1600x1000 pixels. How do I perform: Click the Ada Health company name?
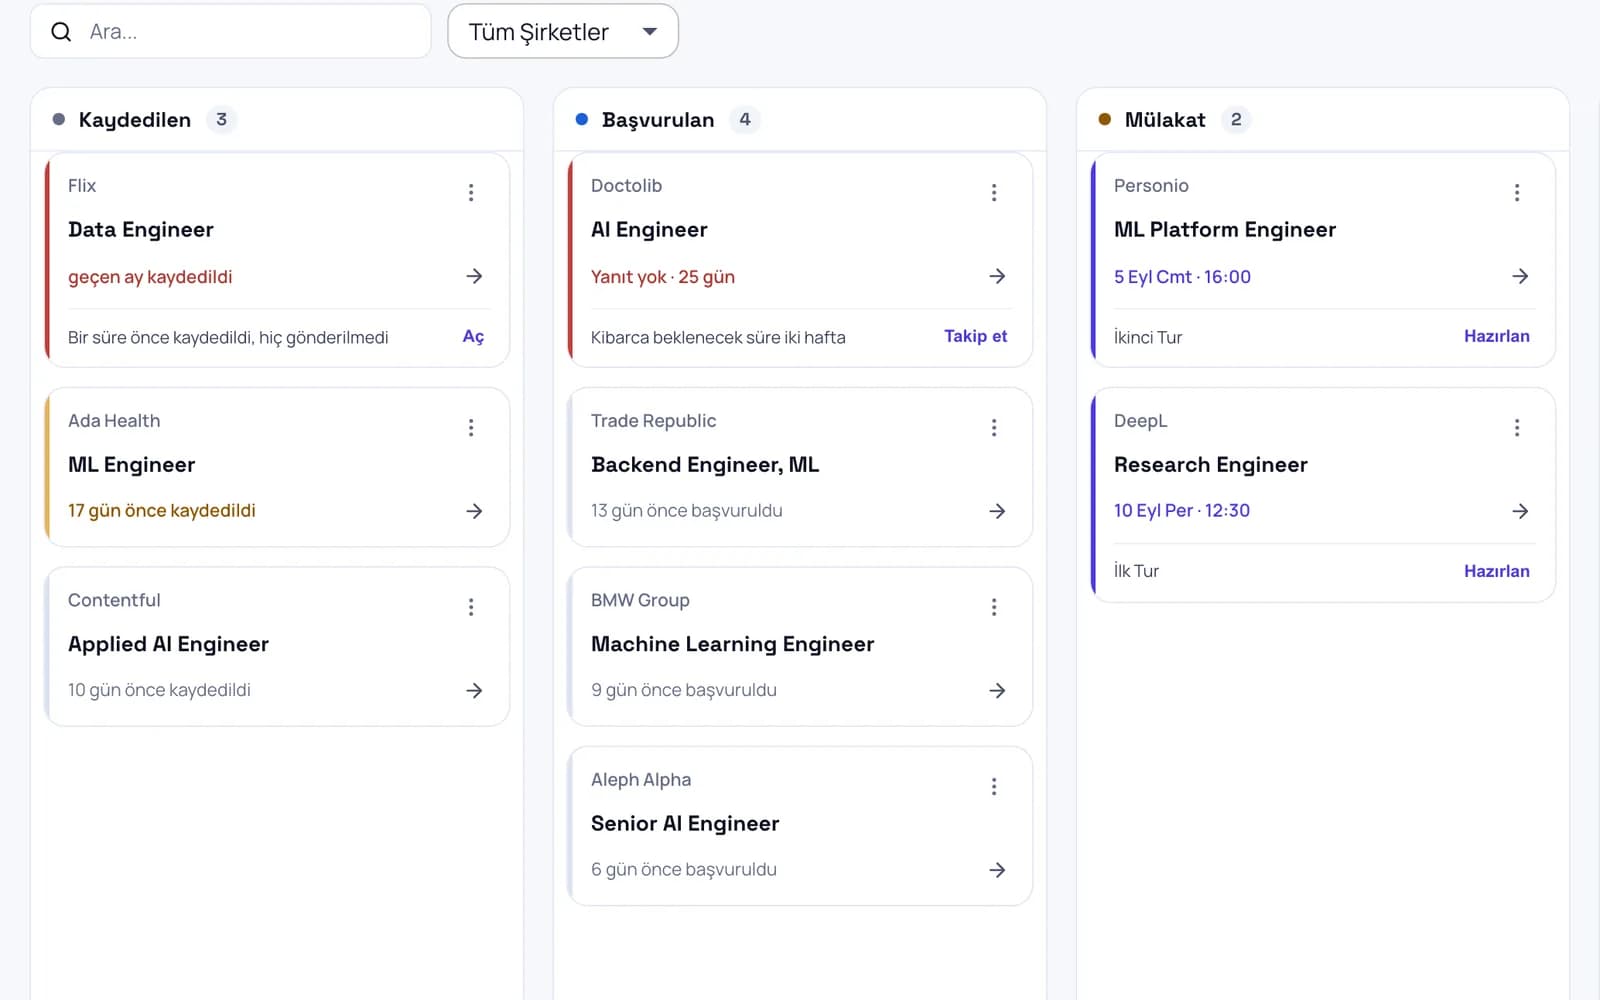[114, 421]
